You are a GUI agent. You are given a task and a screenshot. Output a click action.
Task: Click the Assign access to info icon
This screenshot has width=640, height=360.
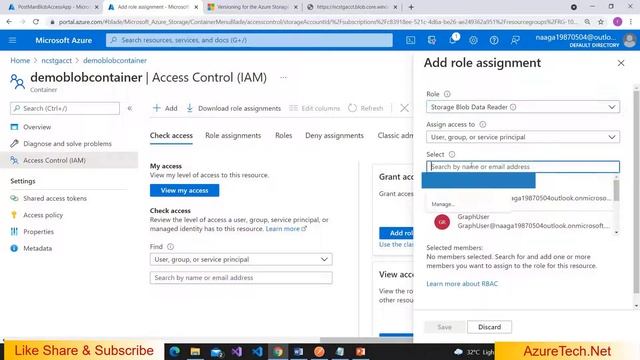tap(482, 124)
